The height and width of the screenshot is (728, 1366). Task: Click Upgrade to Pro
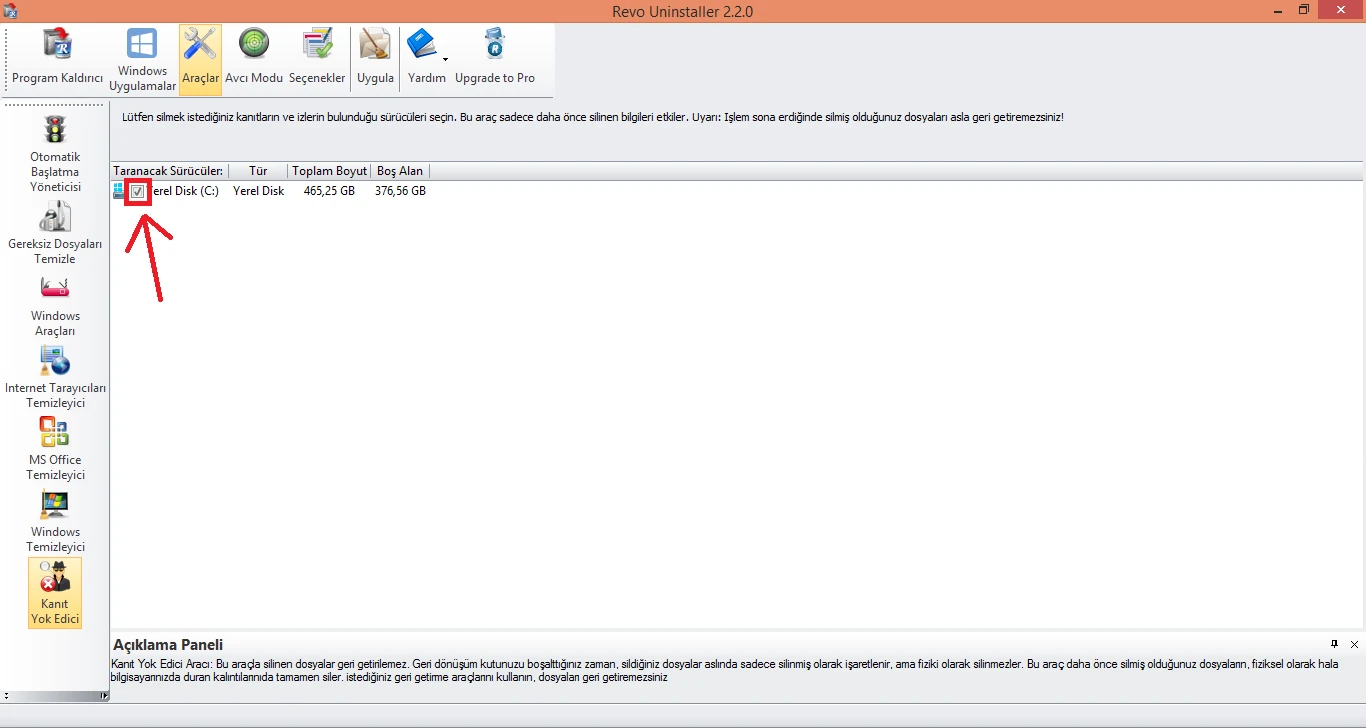pos(495,59)
